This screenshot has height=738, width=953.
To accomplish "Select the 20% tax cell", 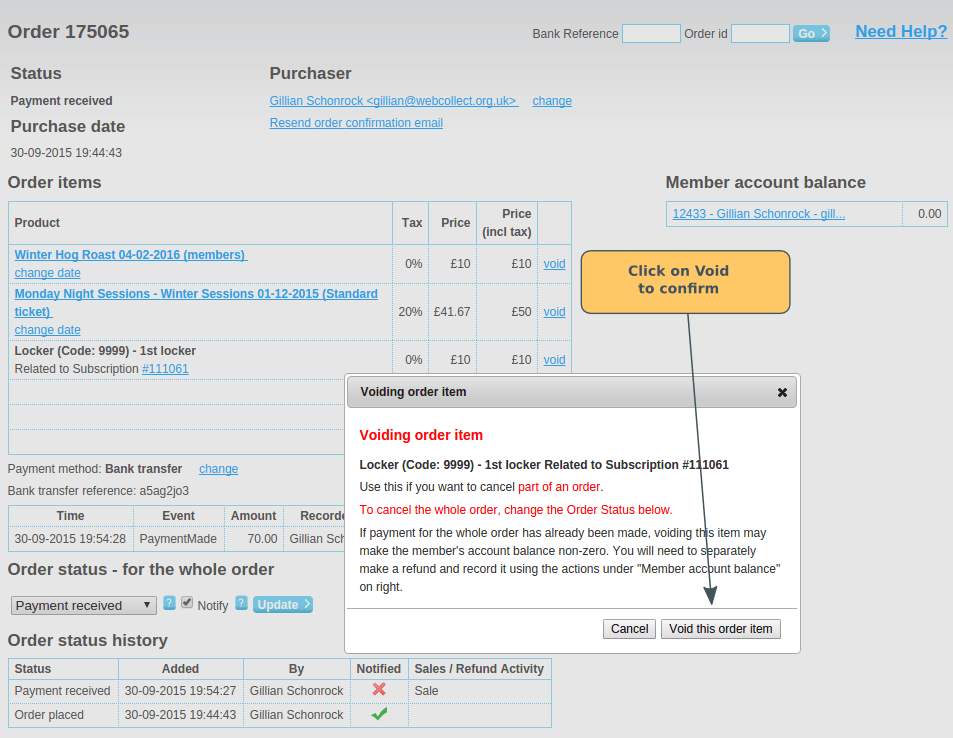I will (410, 312).
